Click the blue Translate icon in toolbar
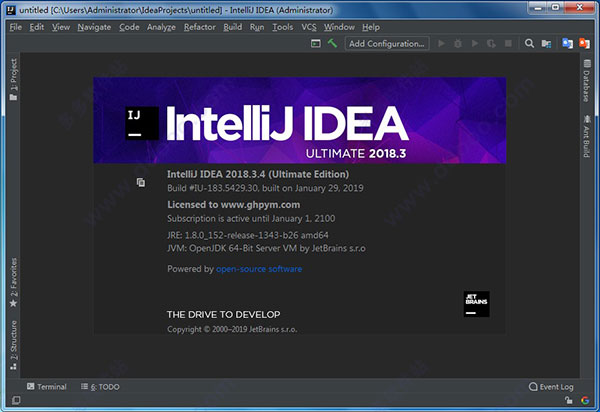The image size is (600, 412). [x=567, y=43]
